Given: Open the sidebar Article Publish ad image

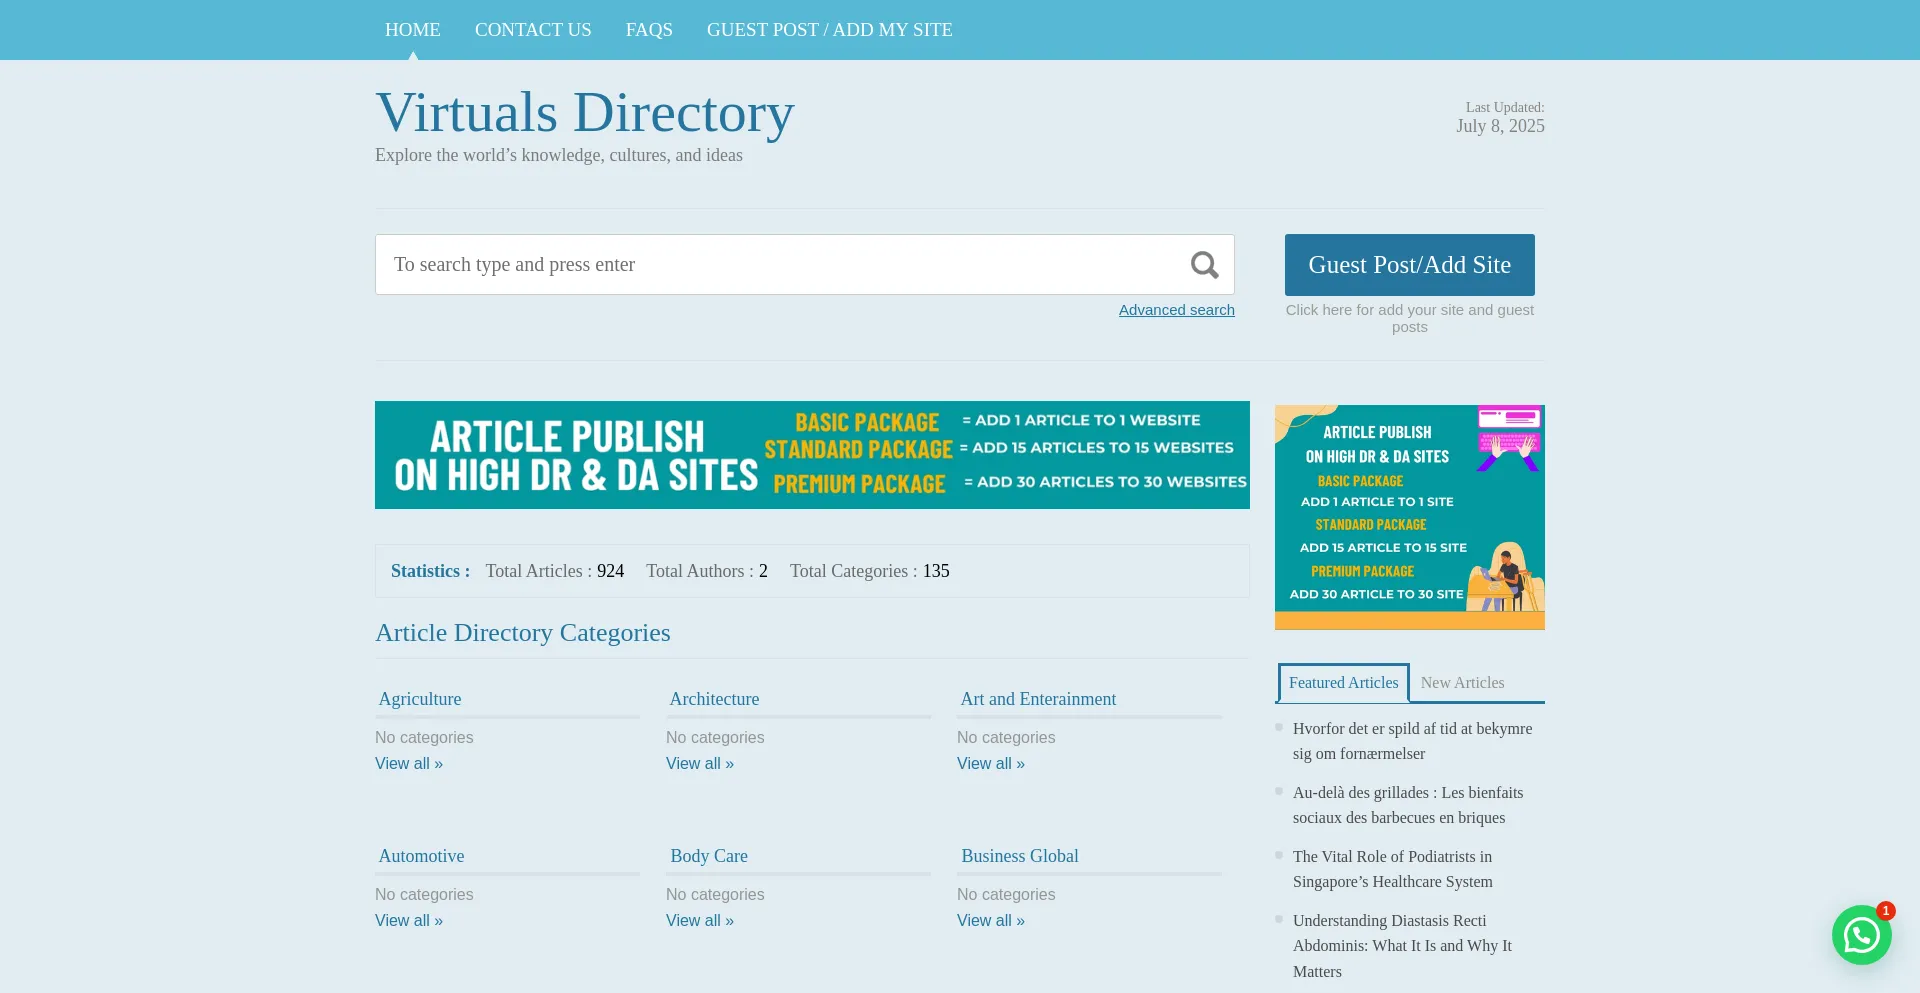Looking at the screenshot, I should tap(1409, 517).
